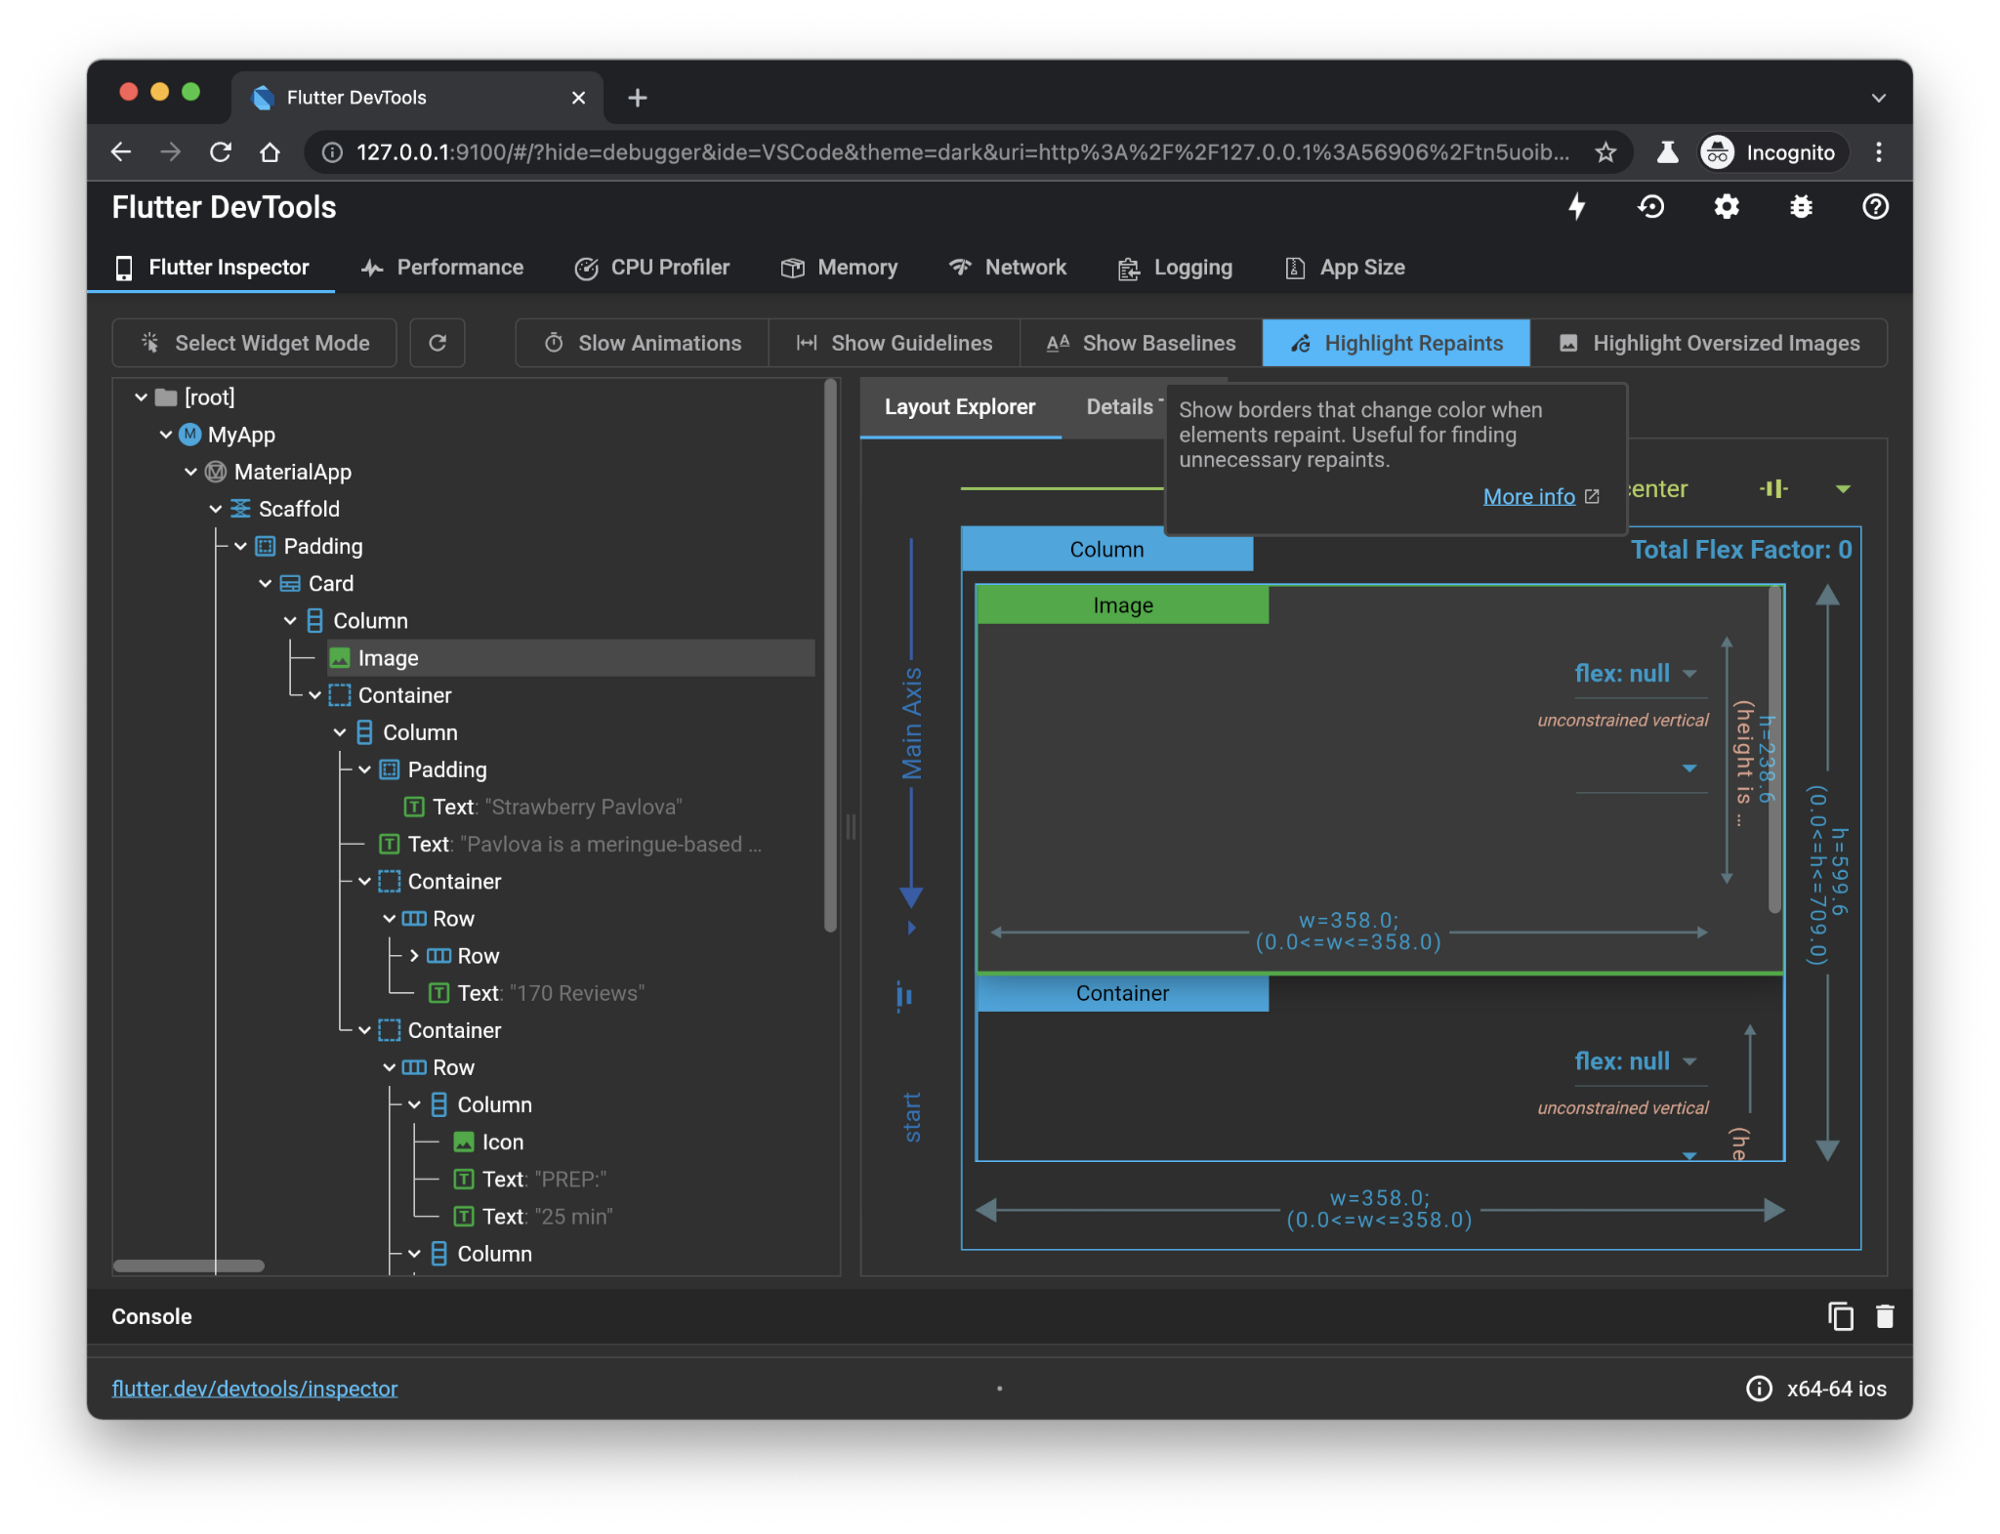
Task: Click the CPU Profiler tab icon
Action: pos(583,266)
